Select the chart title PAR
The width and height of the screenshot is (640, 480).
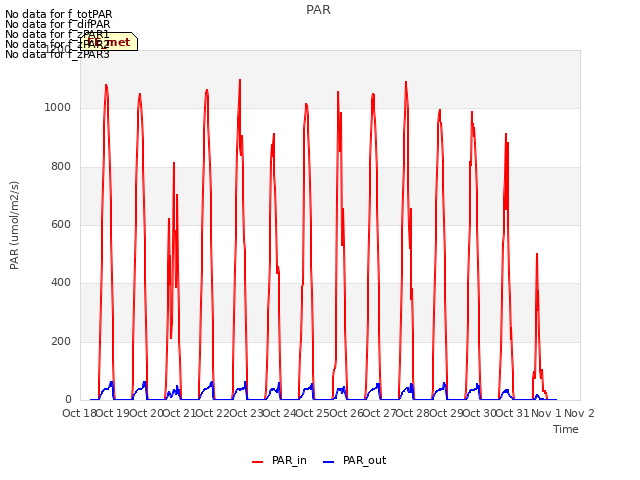[x=318, y=10]
